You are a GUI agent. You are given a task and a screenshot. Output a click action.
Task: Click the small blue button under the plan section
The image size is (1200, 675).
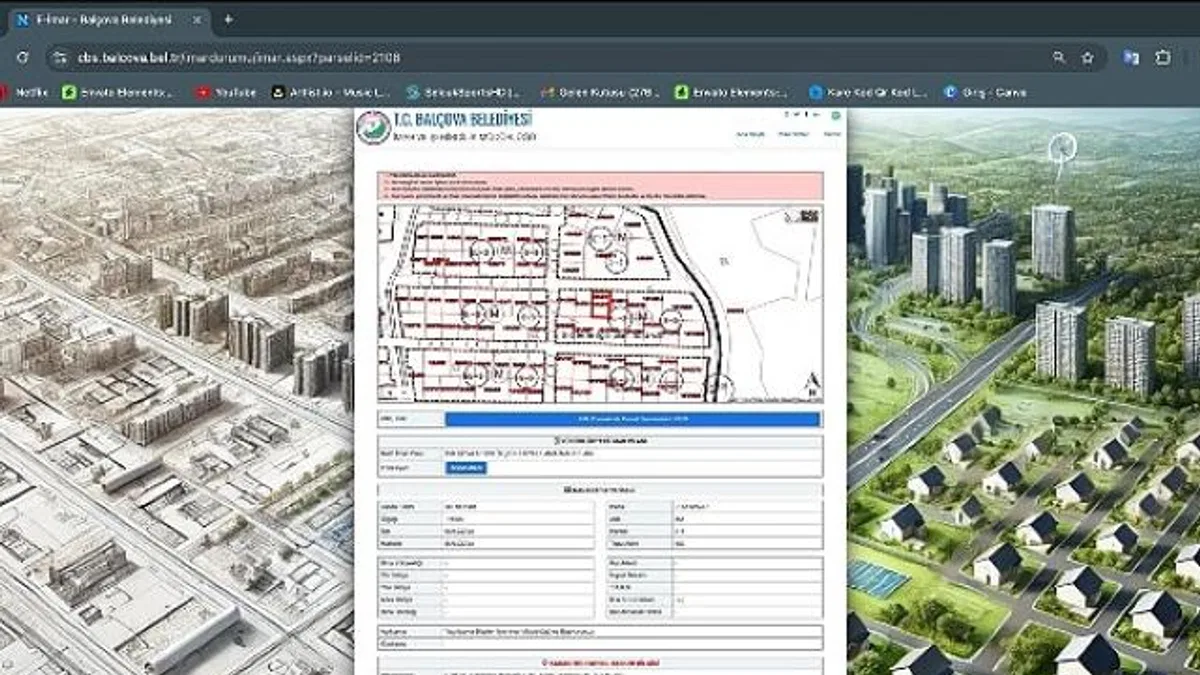tap(466, 468)
